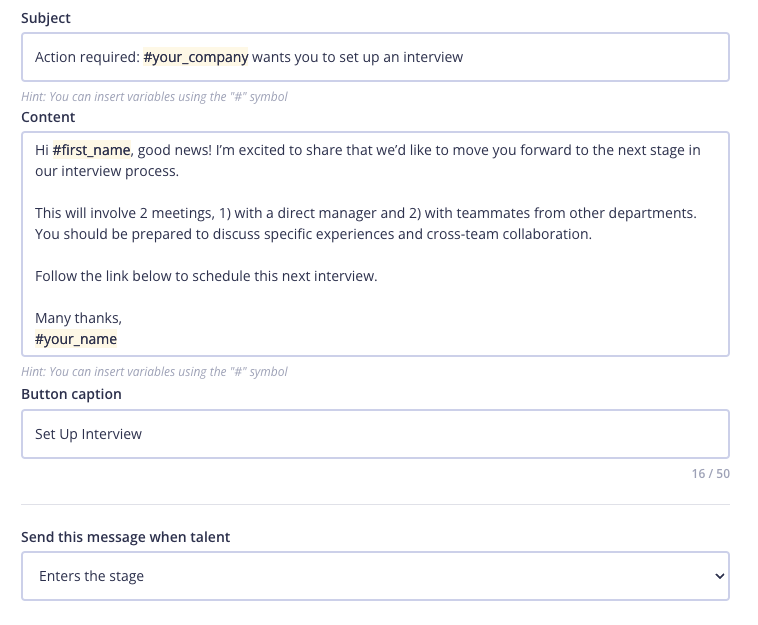Click the #your_company variable in the subject

click(x=196, y=57)
